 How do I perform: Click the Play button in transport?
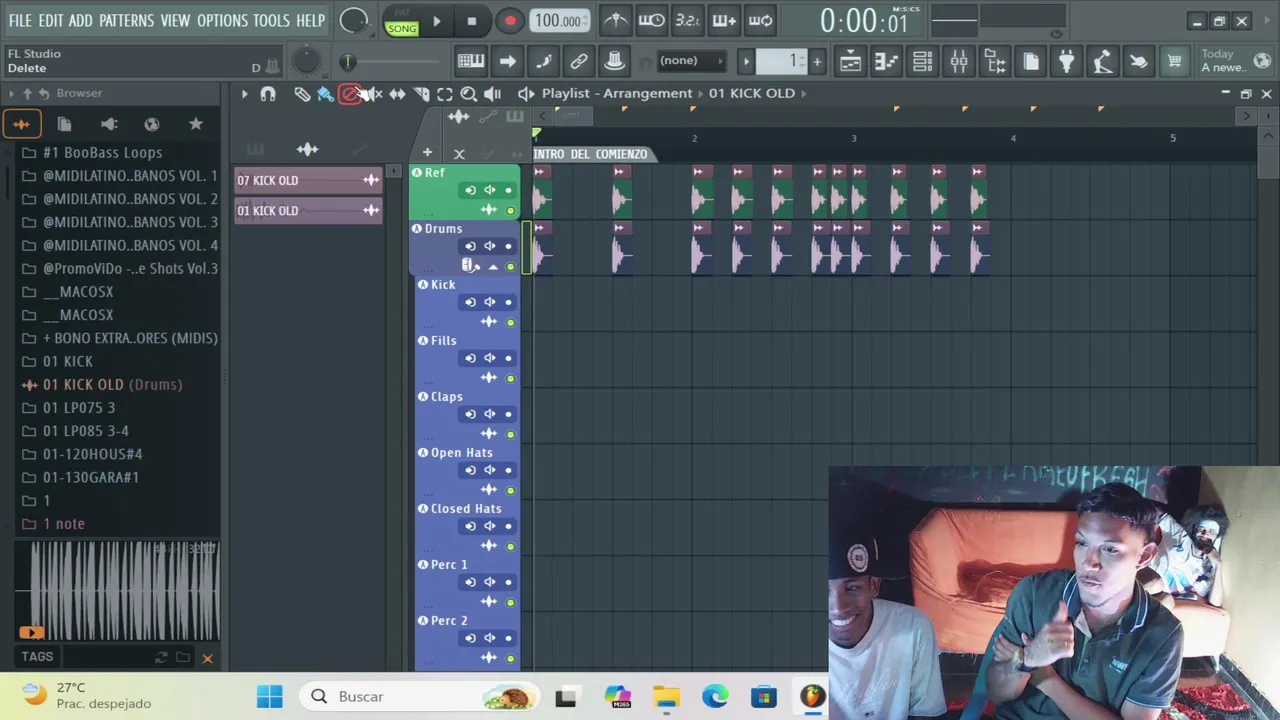point(437,21)
